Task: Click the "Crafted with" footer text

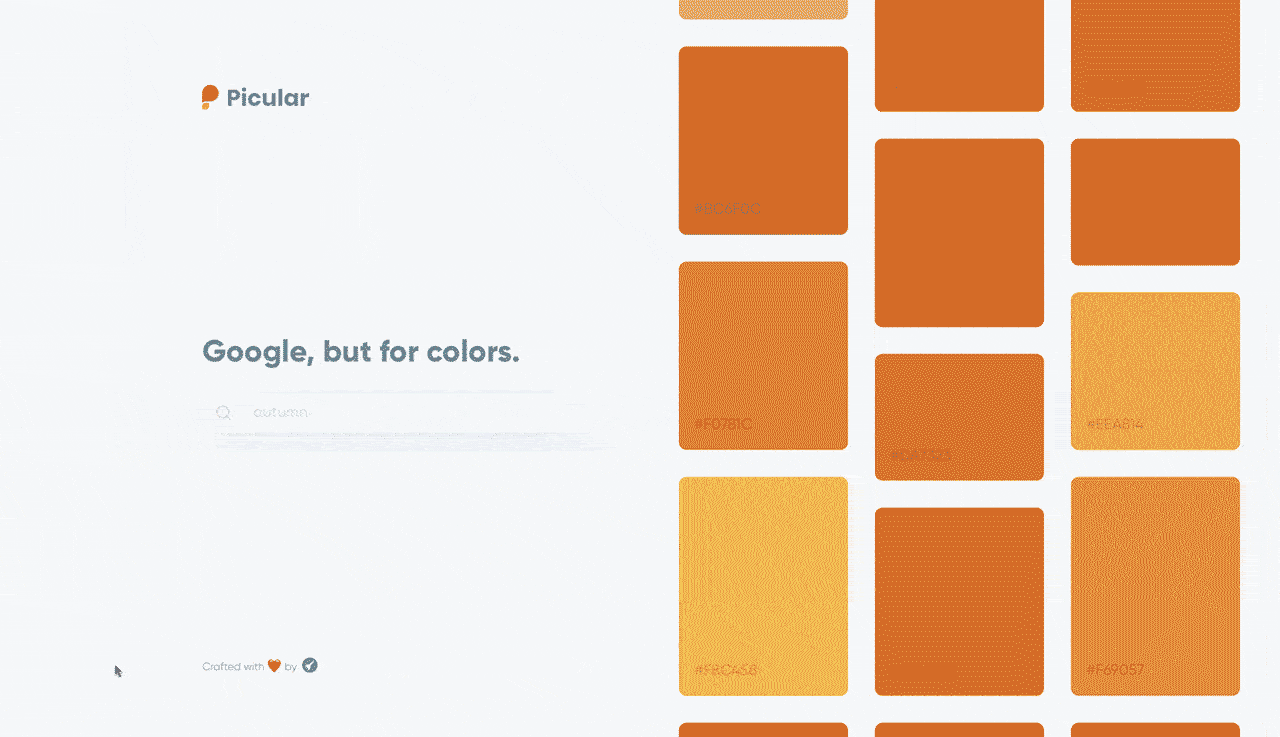Action: tap(233, 667)
